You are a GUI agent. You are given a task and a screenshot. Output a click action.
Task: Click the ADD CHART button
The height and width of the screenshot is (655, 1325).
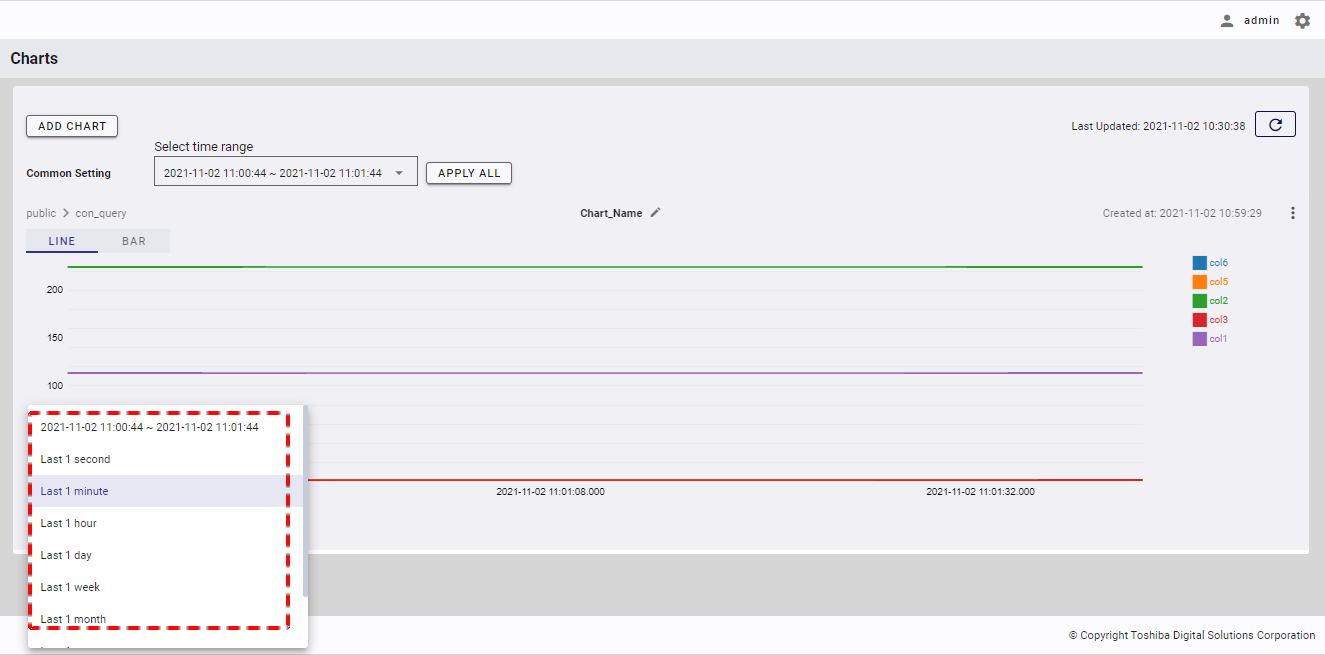[72, 126]
